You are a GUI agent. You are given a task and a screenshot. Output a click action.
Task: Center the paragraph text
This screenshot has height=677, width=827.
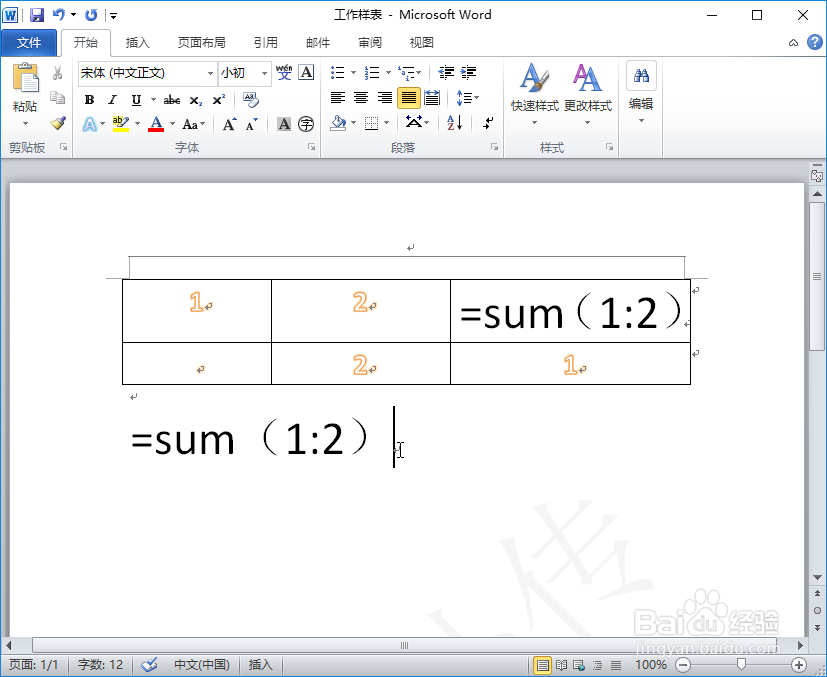(x=361, y=98)
